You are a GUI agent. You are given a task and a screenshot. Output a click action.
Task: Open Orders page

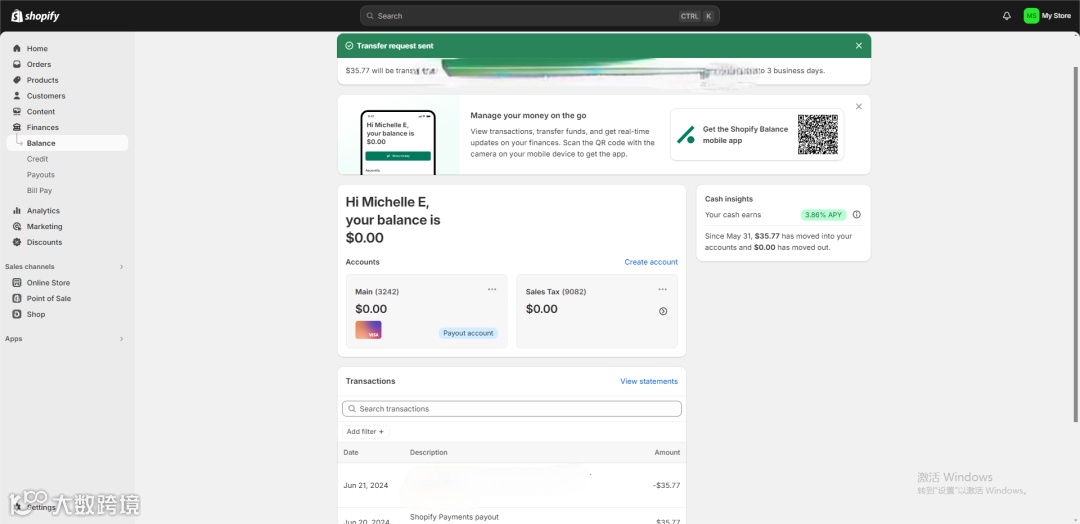(x=39, y=64)
